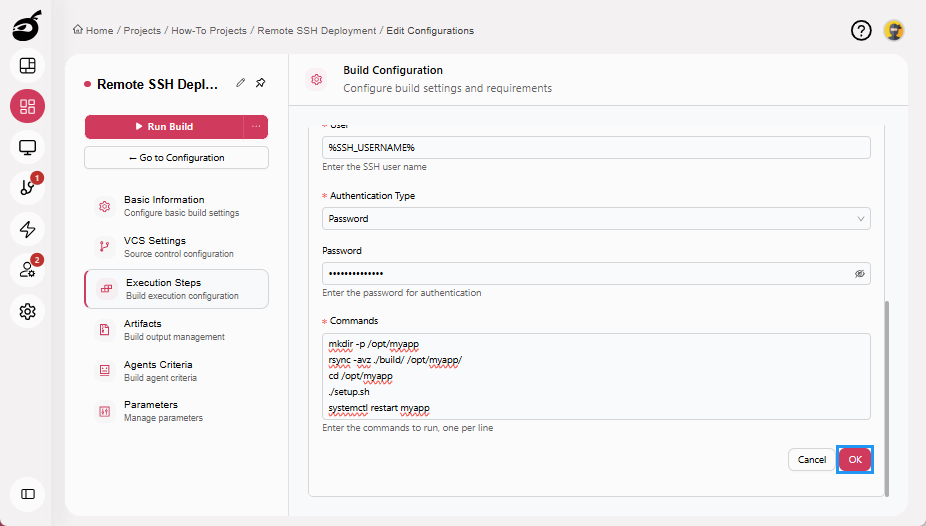926x526 pixels.
Task: Open Basic Information section
Action: (177, 206)
